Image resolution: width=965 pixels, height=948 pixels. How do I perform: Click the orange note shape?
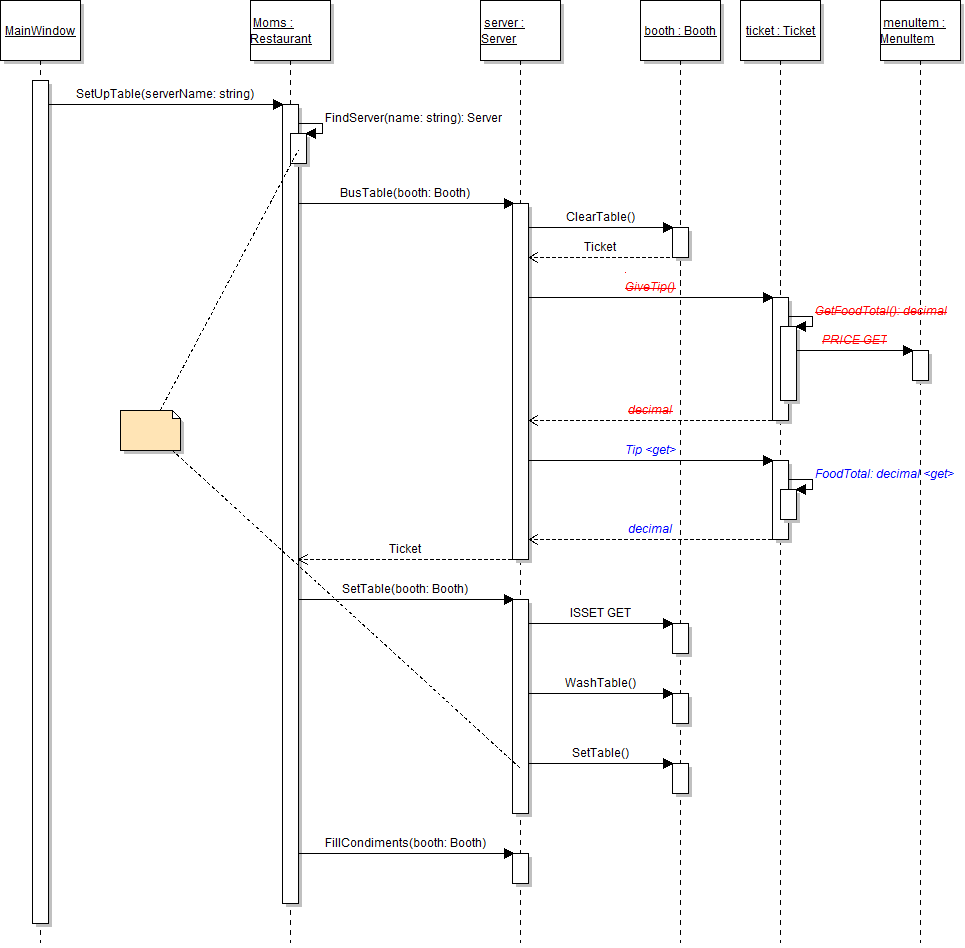coord(150,431)
